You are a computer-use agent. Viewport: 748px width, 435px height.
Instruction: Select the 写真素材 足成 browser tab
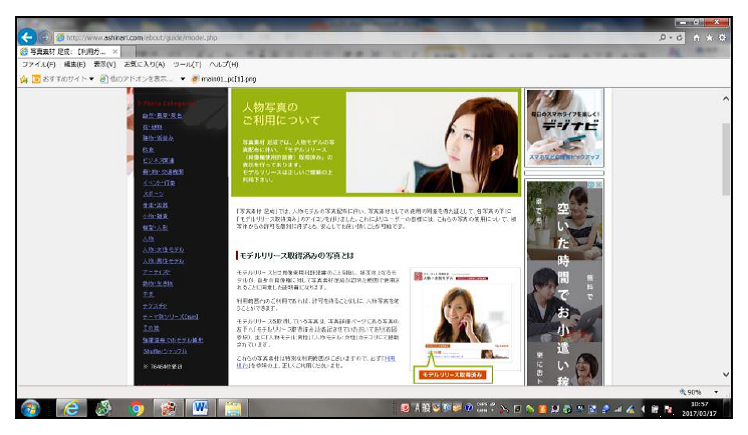point(69,51)
